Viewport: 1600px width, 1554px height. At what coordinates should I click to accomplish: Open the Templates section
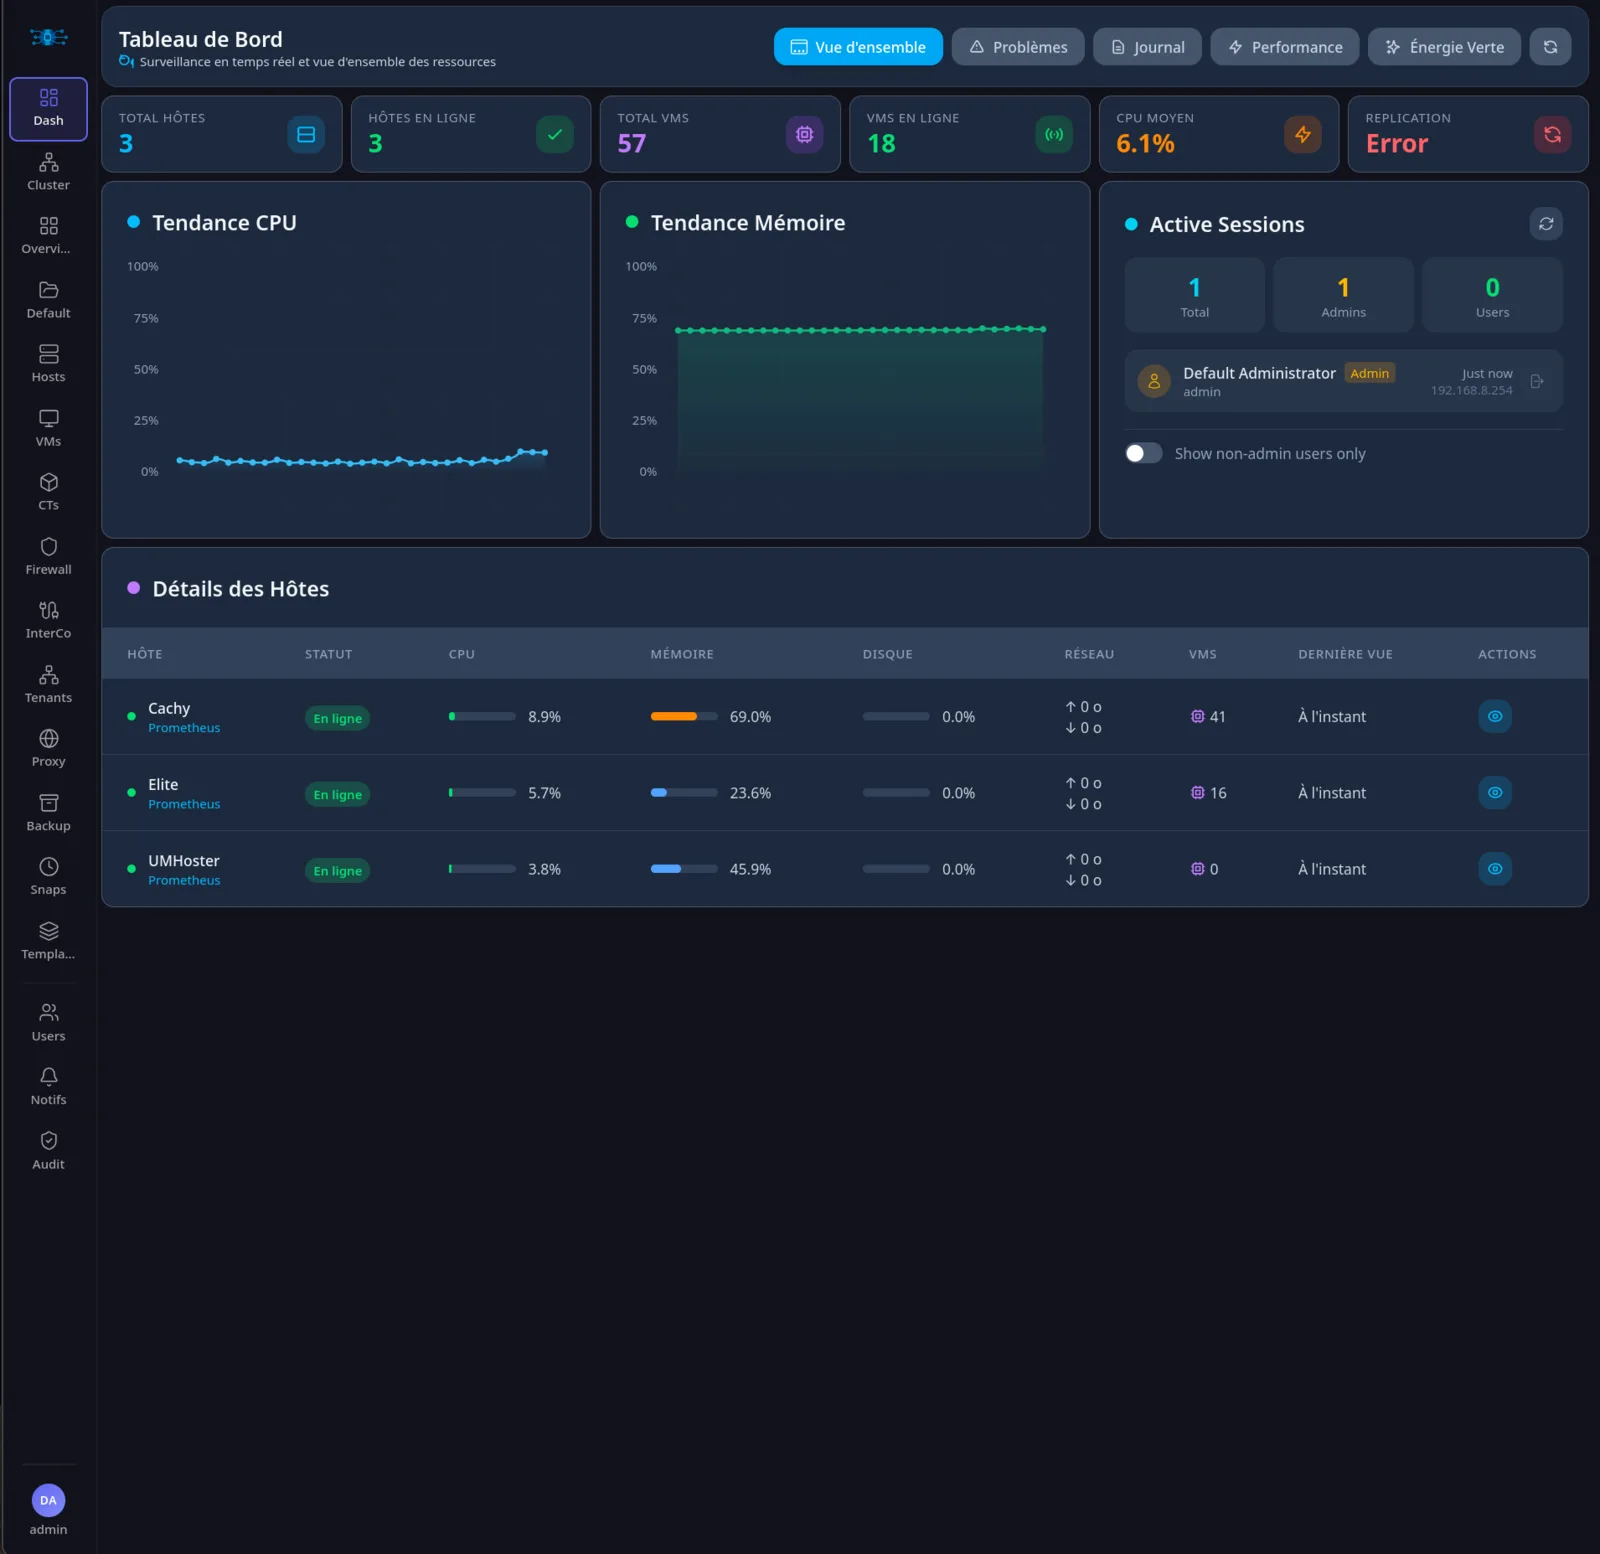(x=48, y=941)
